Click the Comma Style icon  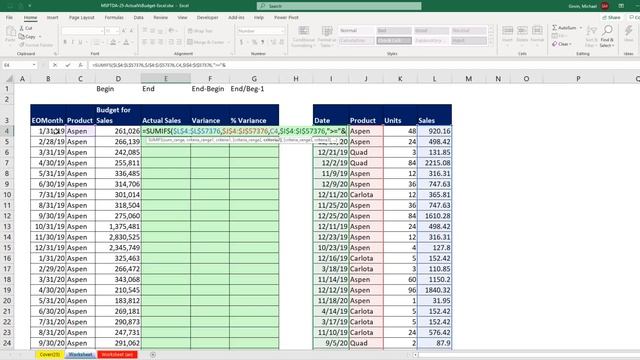pos(262,42)
